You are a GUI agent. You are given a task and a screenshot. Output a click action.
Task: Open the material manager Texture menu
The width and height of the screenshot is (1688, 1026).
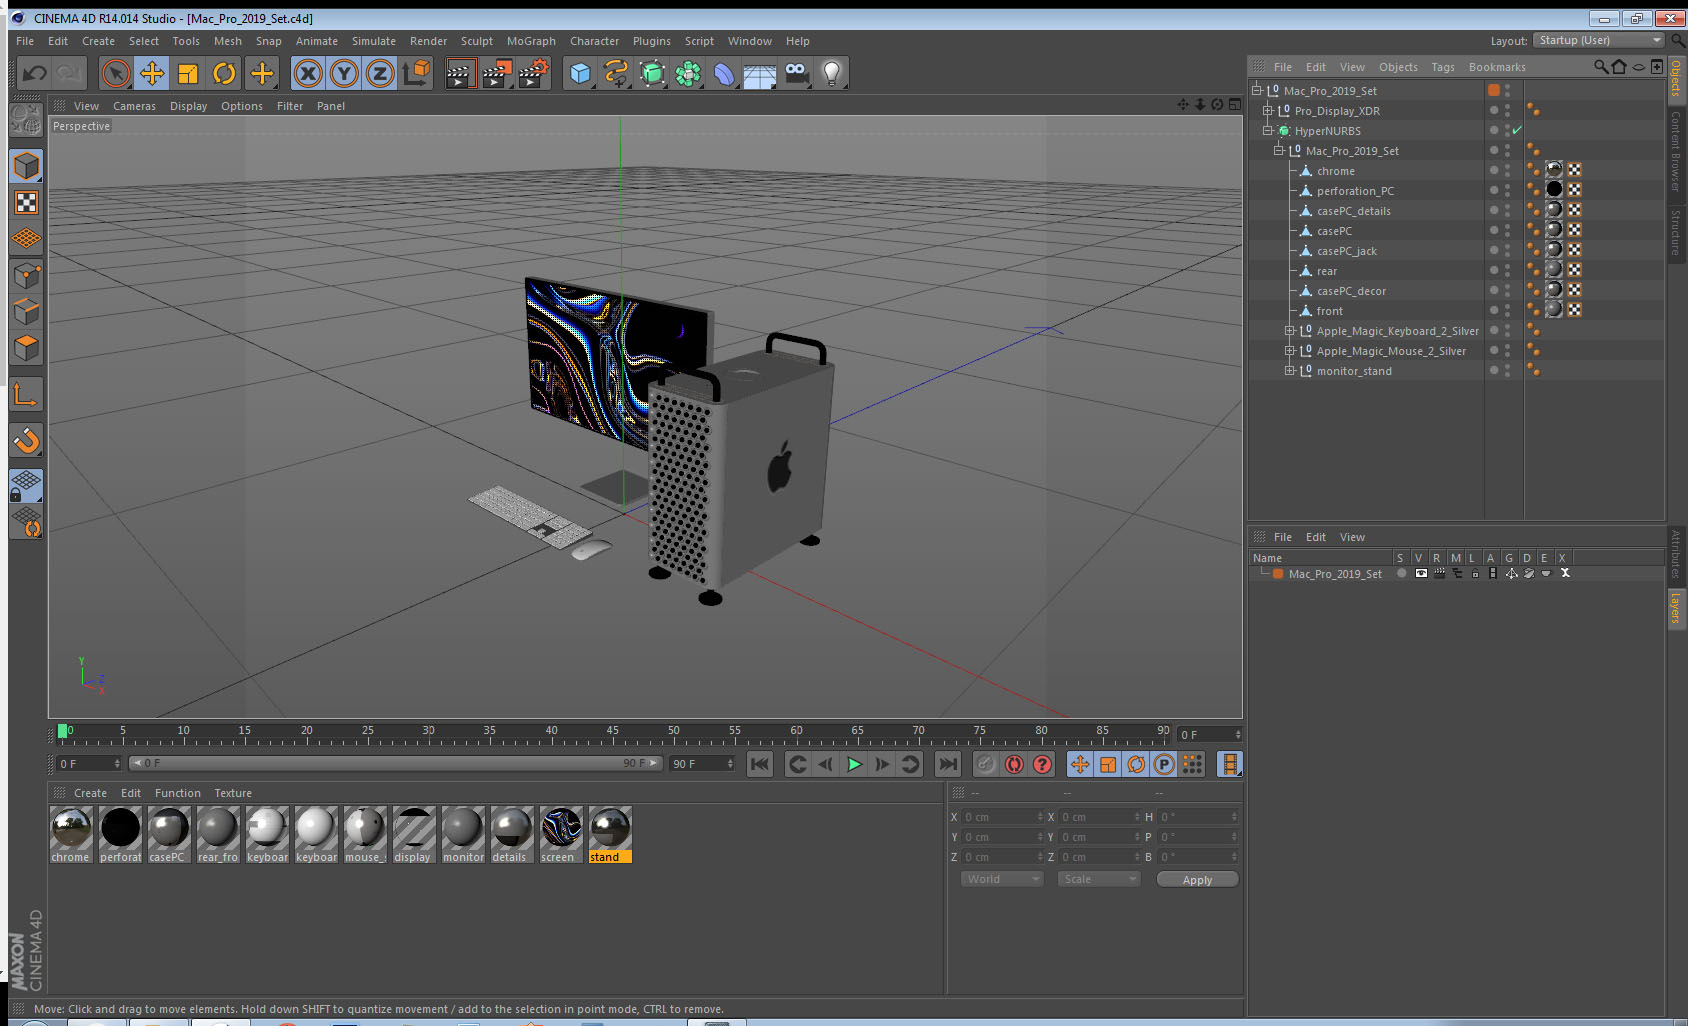tap(232, 793)
